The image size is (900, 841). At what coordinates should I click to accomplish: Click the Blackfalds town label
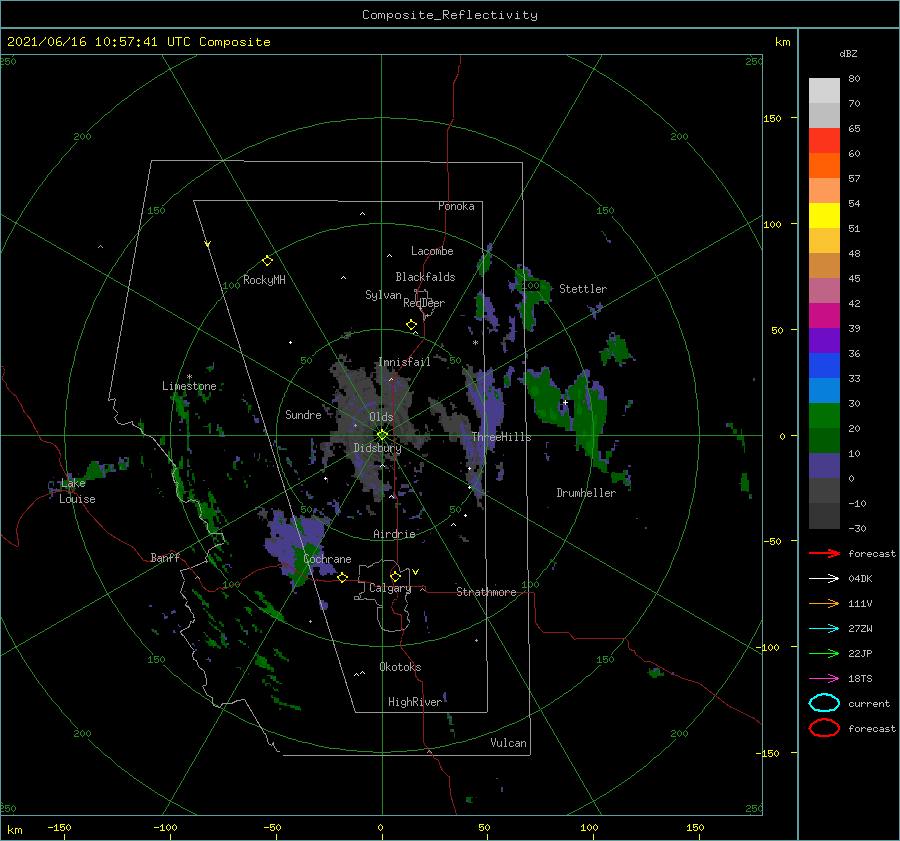point(425,277)
